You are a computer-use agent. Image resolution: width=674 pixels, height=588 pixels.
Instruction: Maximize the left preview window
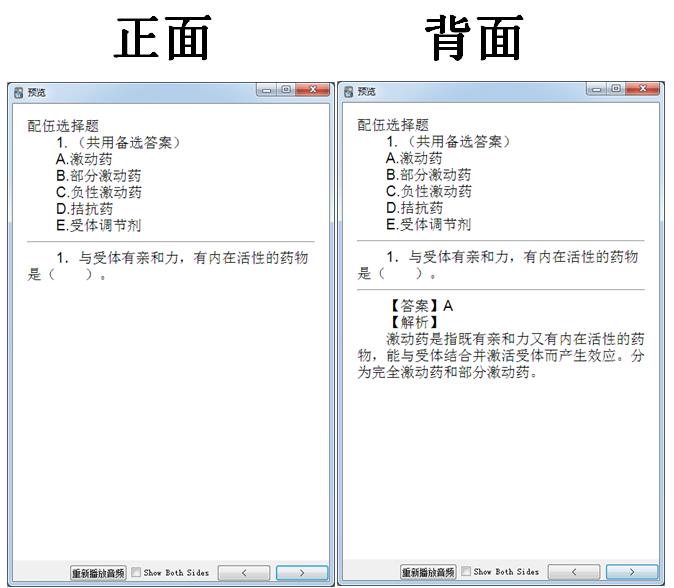(x=286, y=90)
